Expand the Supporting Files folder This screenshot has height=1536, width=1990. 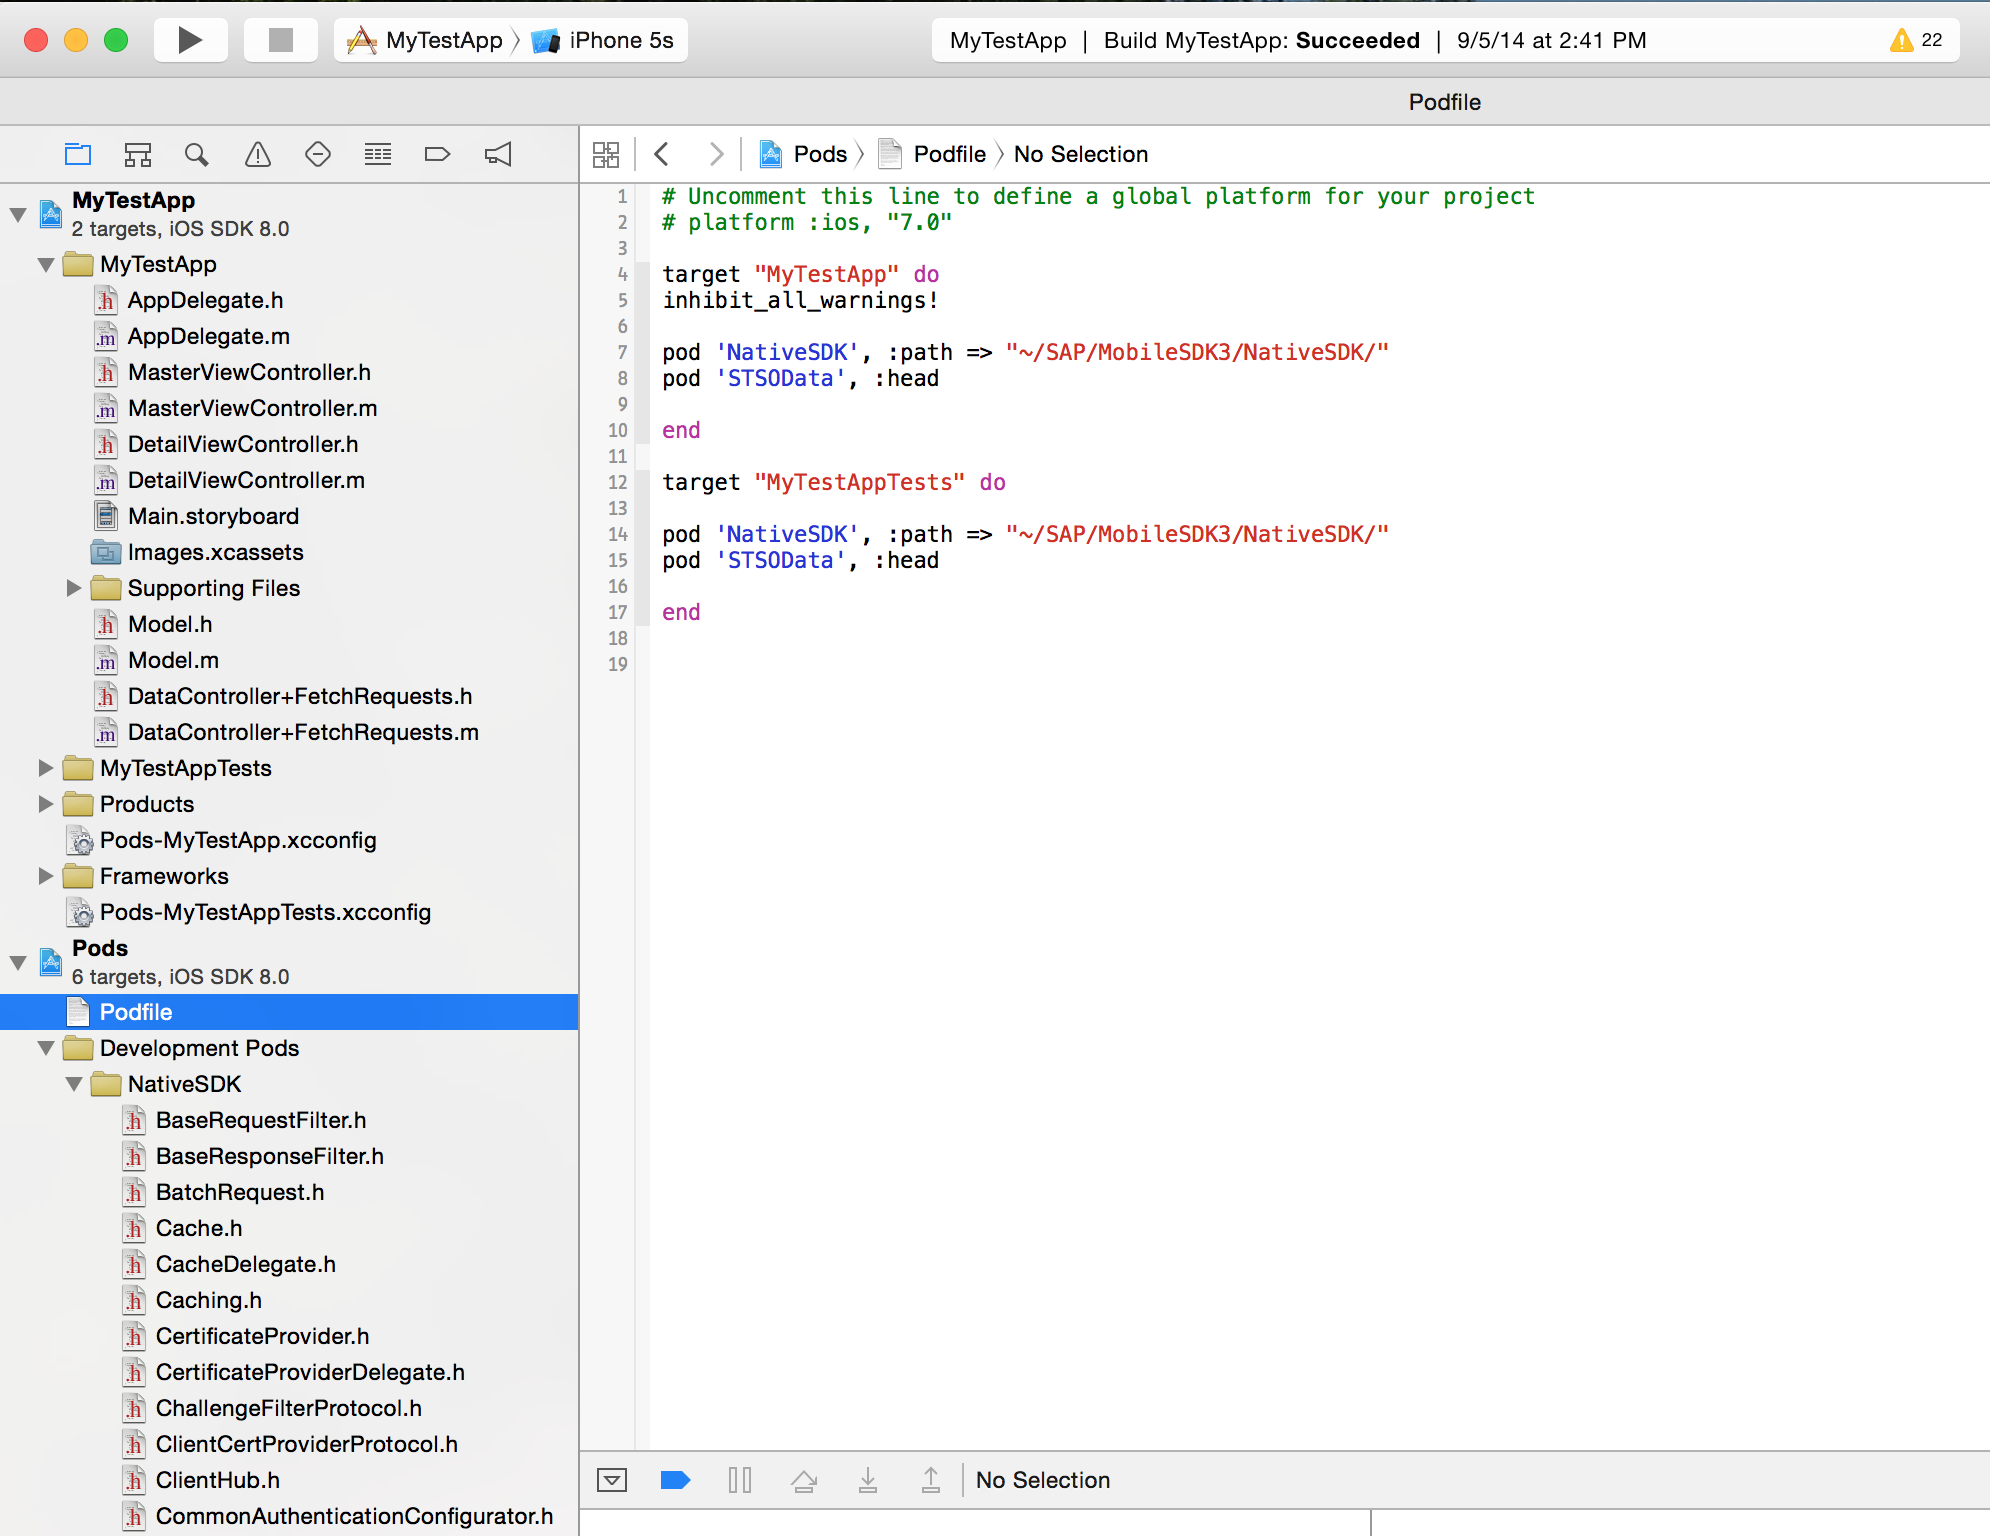coord(74,588)
